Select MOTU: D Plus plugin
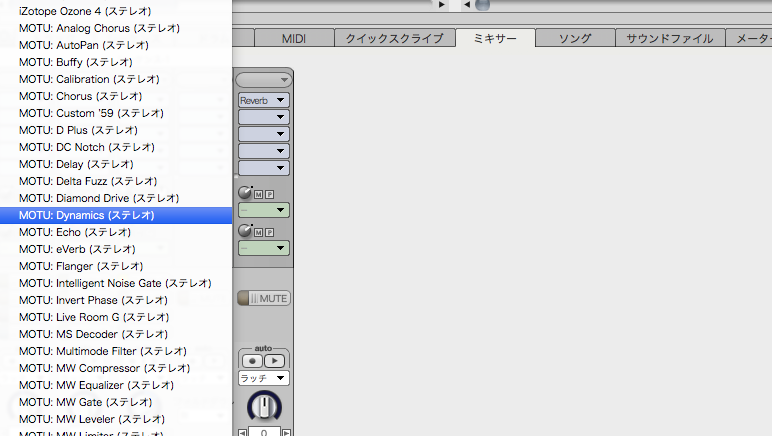772x436 pixels. (116, 130)
